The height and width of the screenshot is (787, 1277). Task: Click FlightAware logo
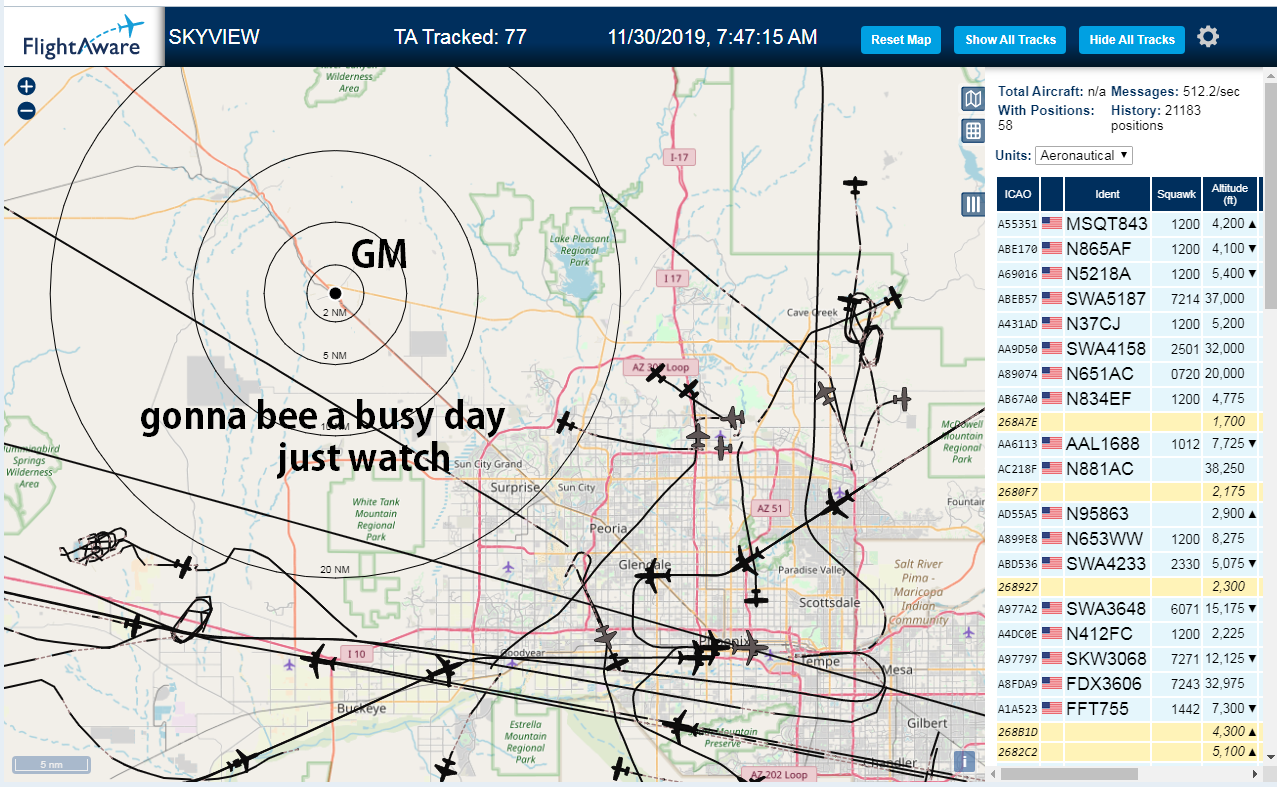[x=82, y=37]
